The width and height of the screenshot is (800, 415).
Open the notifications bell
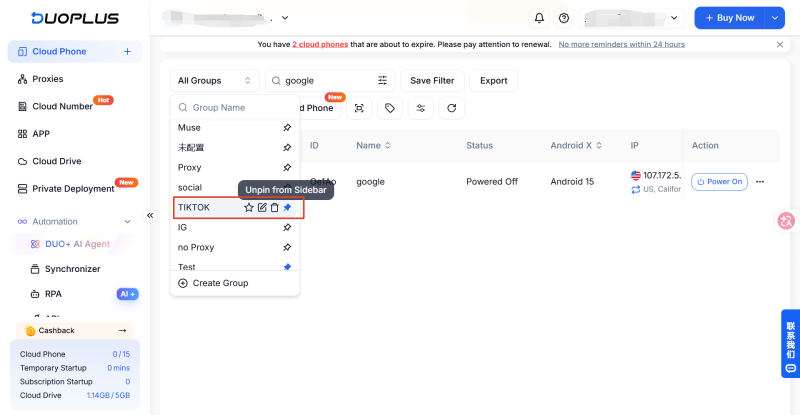click(x=539, y=18)
